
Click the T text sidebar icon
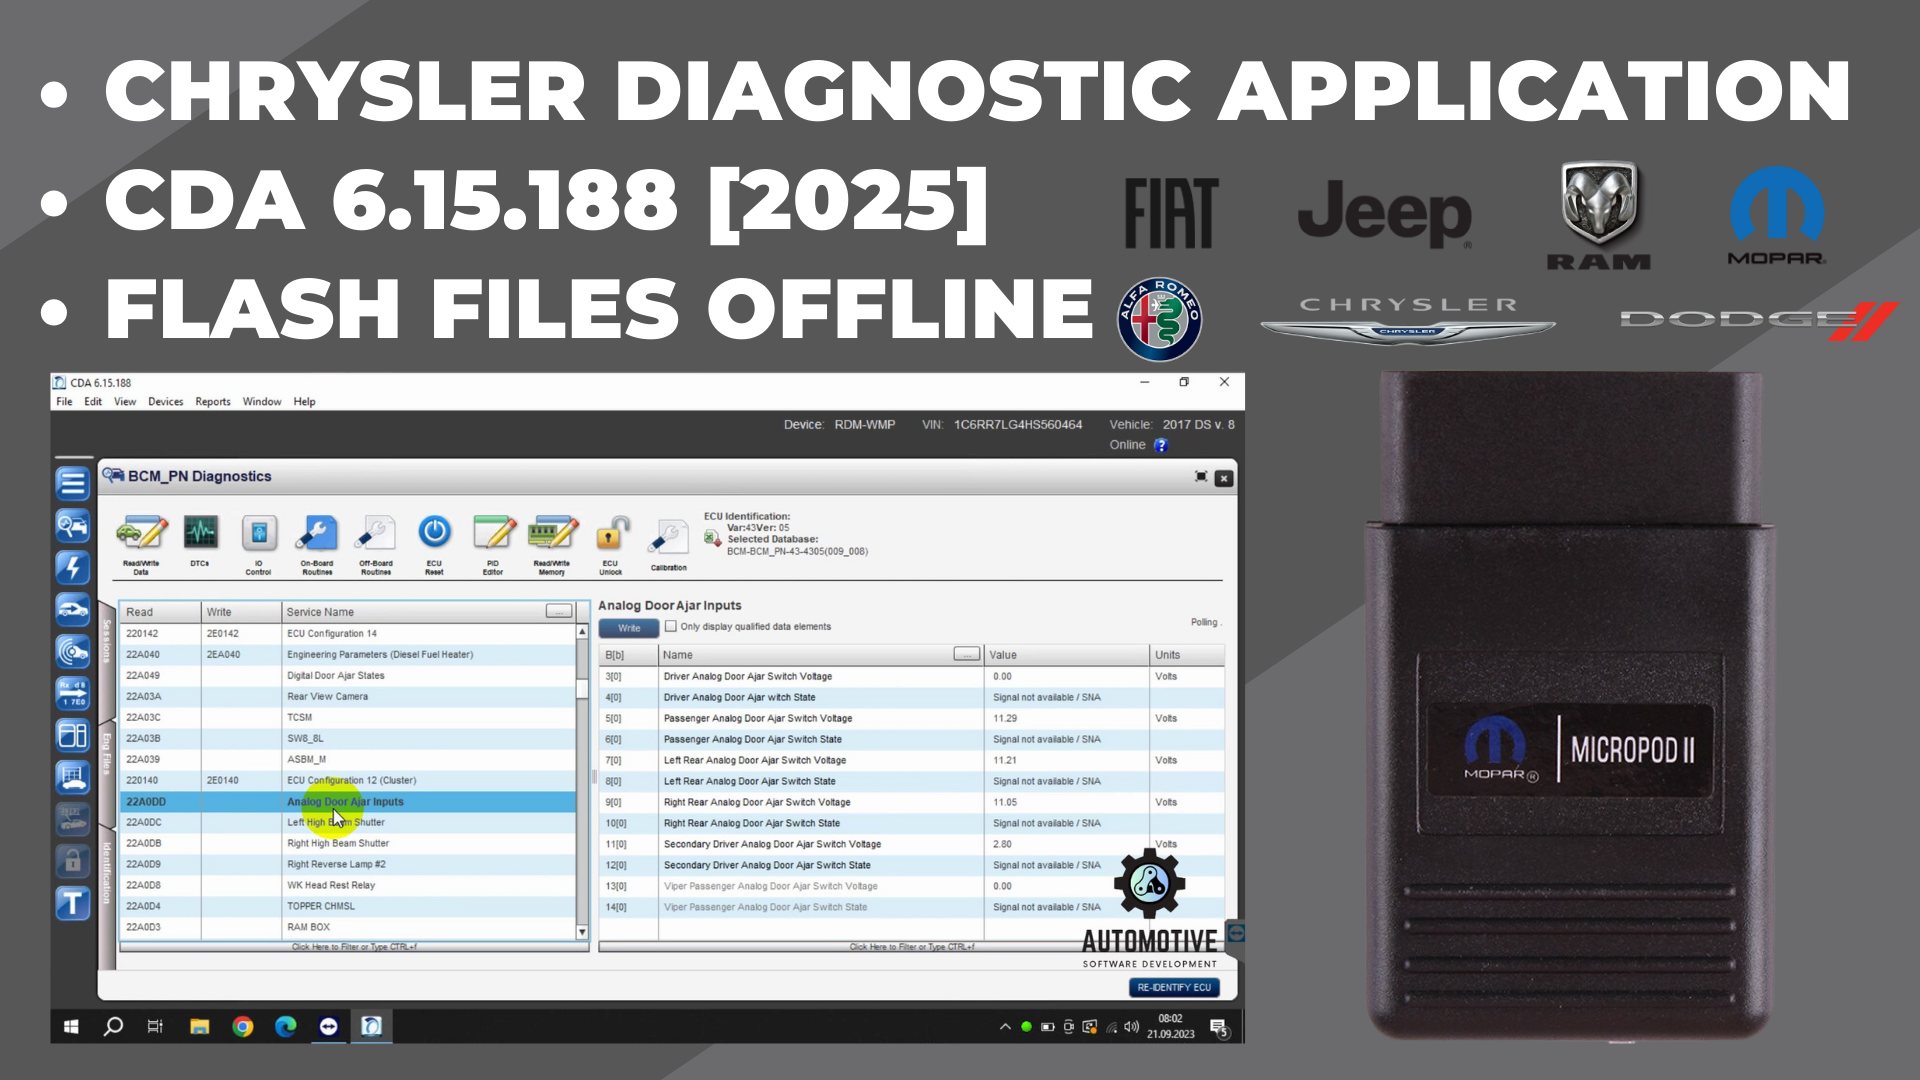(72, 904)
